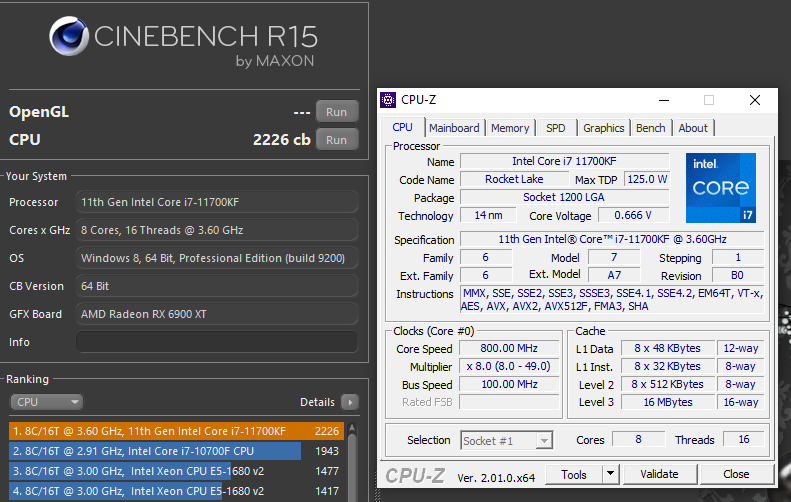Open the Memory tab in CPU-Z
Viewport: 791px width, 502px height.
click(x=509, y=128)
